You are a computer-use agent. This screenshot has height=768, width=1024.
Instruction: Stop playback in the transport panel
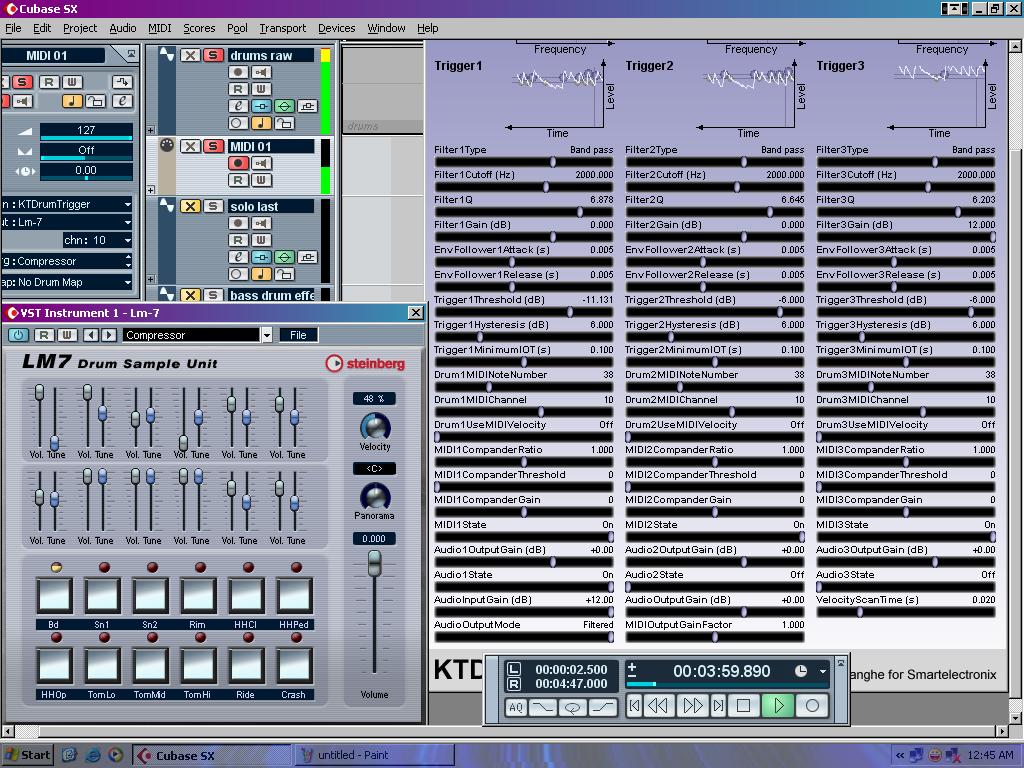coord(743,706)
